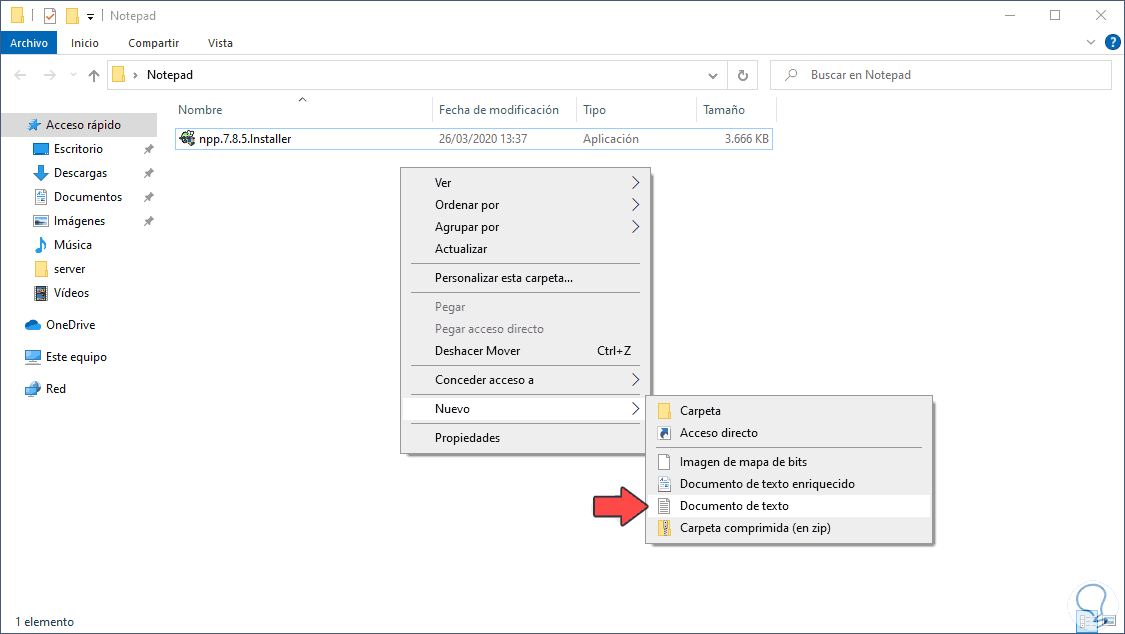Viewport: 1125px width, 634px height.
Task: Expand the ribbon using the chevron
Action: [1091, 43]
